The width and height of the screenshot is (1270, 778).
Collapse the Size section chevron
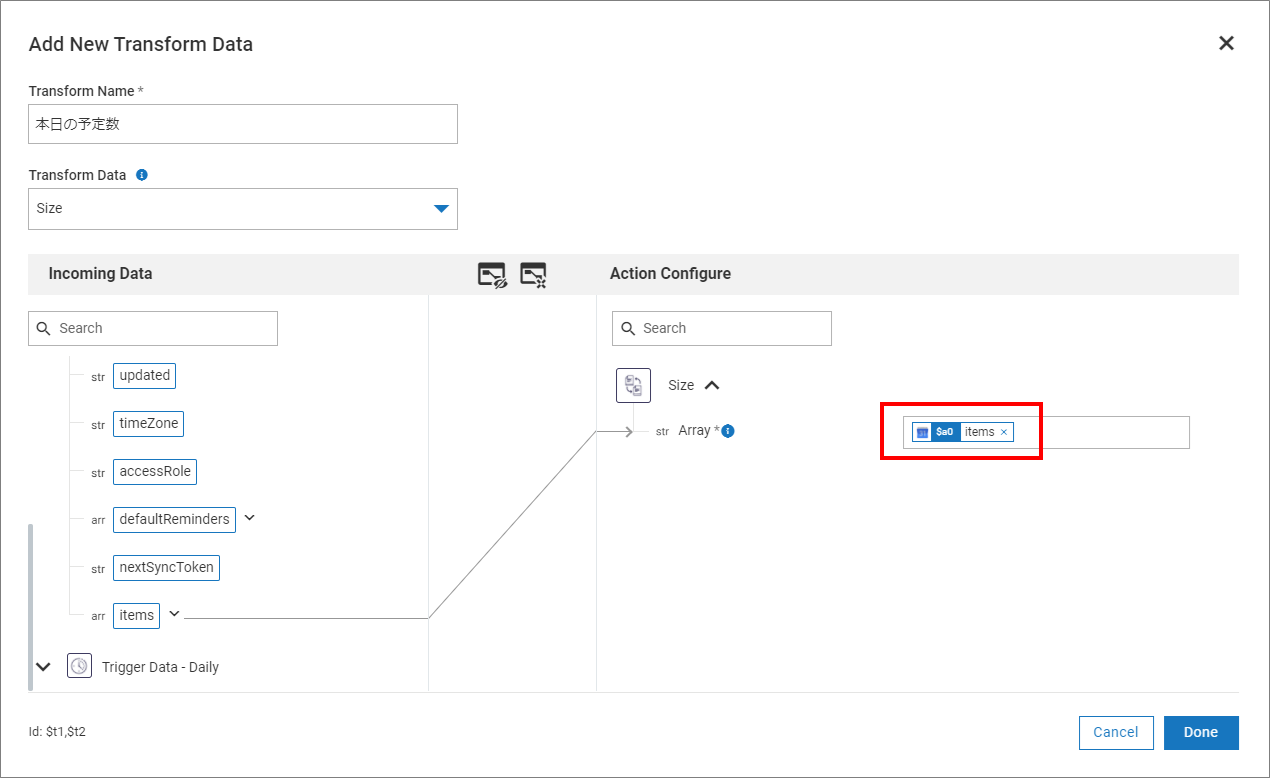coord(712,385)
